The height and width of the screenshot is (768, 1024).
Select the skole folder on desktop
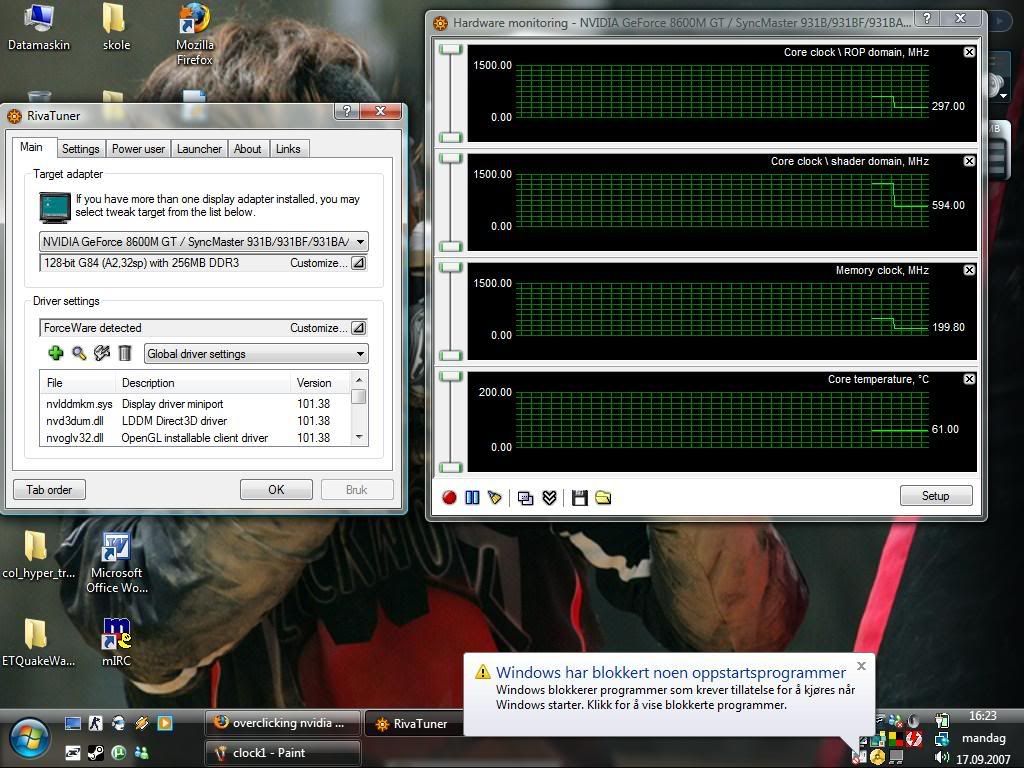coord(116,29)
